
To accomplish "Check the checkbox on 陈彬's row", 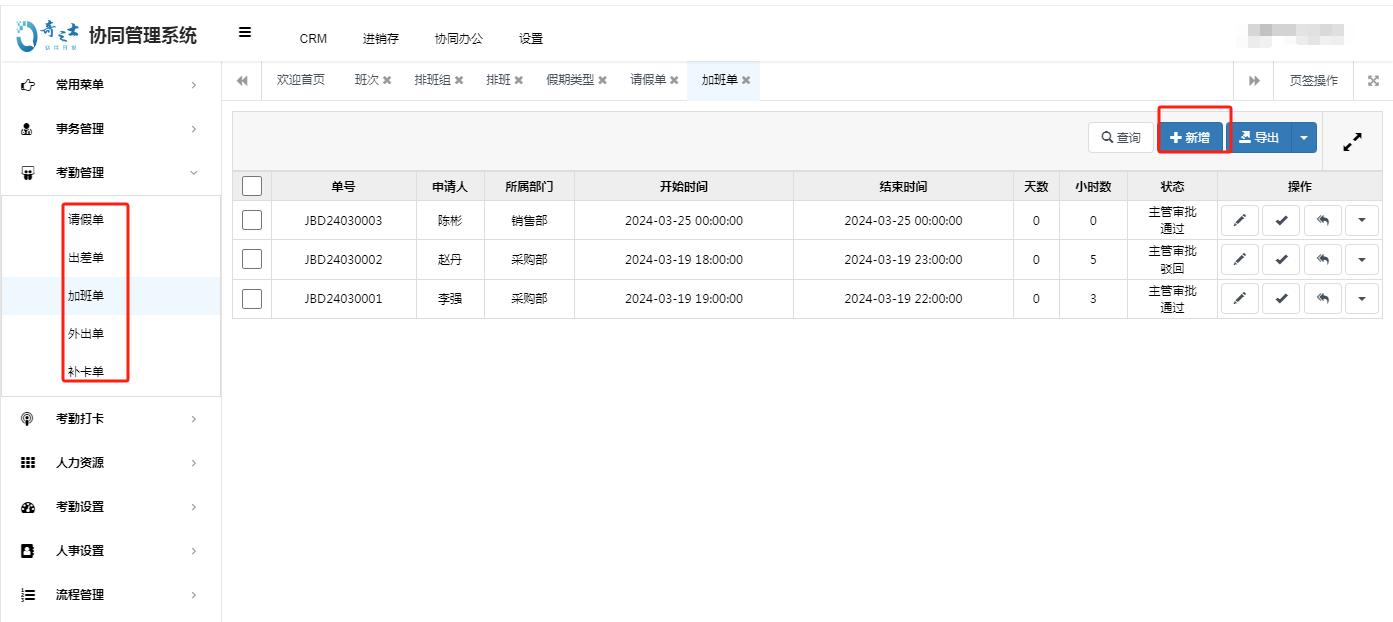I will [252, 220].
